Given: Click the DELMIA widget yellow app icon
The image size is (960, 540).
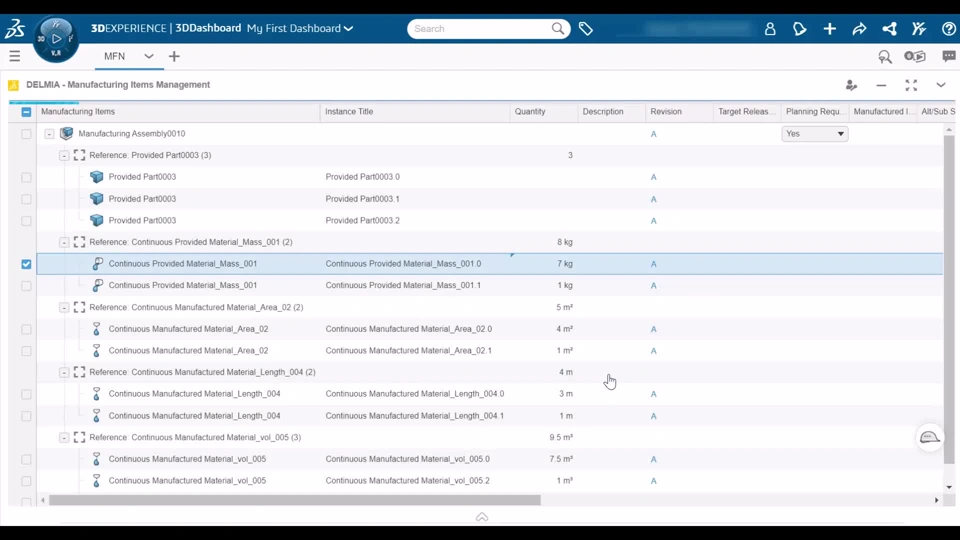Looking at the screenshot, I should [13, 85].
